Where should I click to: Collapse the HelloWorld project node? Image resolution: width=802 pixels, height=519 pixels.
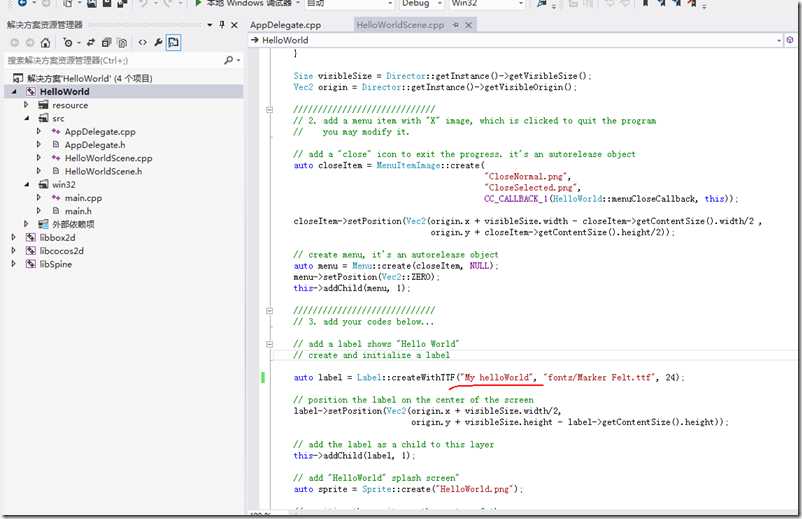point(14,92)
